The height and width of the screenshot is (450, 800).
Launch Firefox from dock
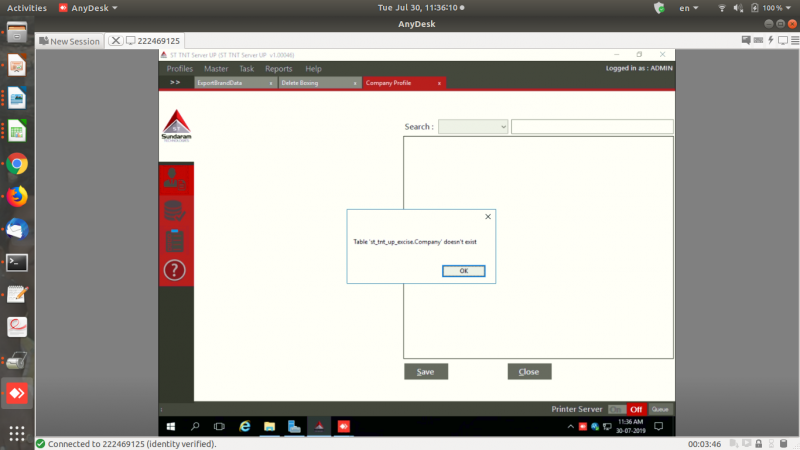[x=17, y=196]
